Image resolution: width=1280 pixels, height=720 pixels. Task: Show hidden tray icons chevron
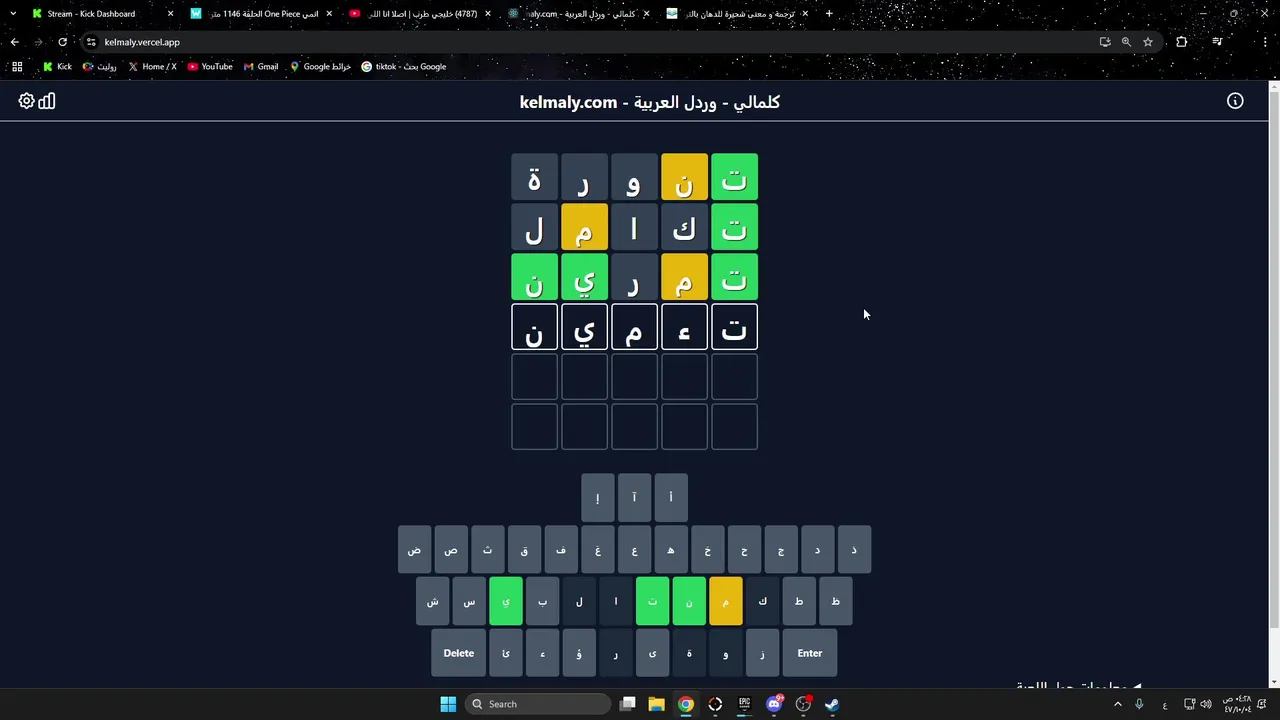(1118, 704)
